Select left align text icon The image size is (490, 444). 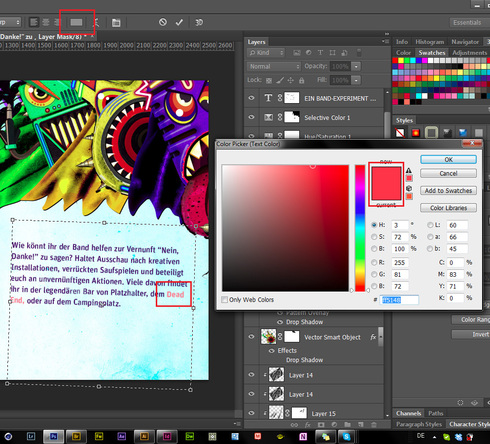(34, 22)
